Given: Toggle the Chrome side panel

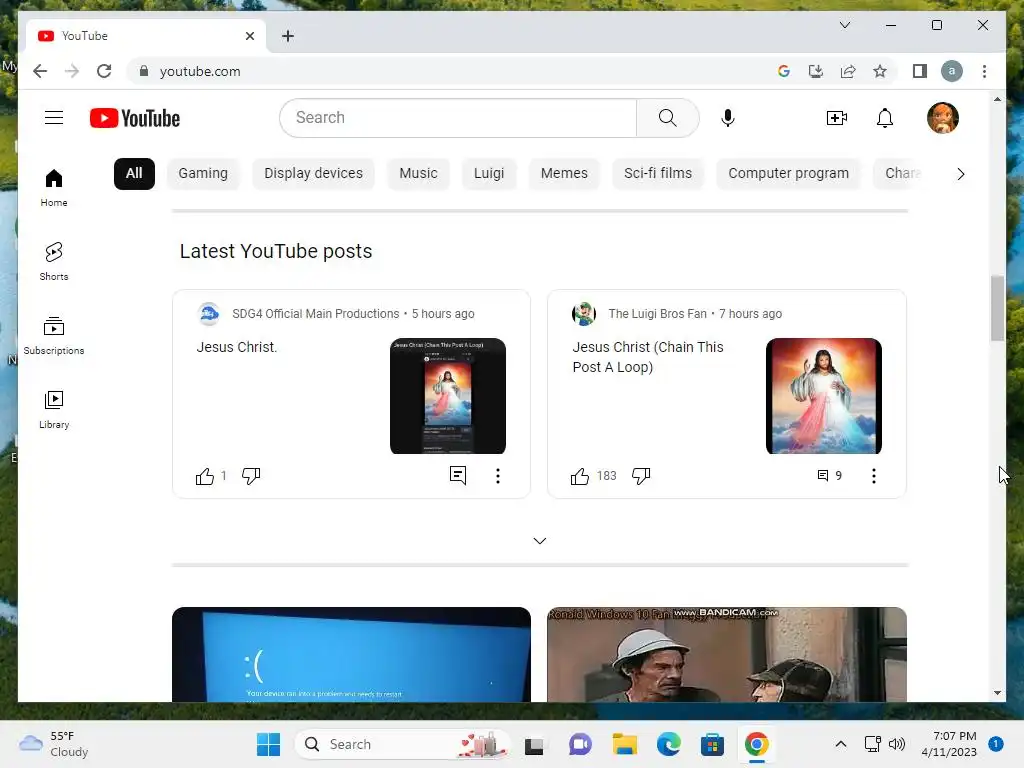Looking at the screenshot, I should click(920, 71).
